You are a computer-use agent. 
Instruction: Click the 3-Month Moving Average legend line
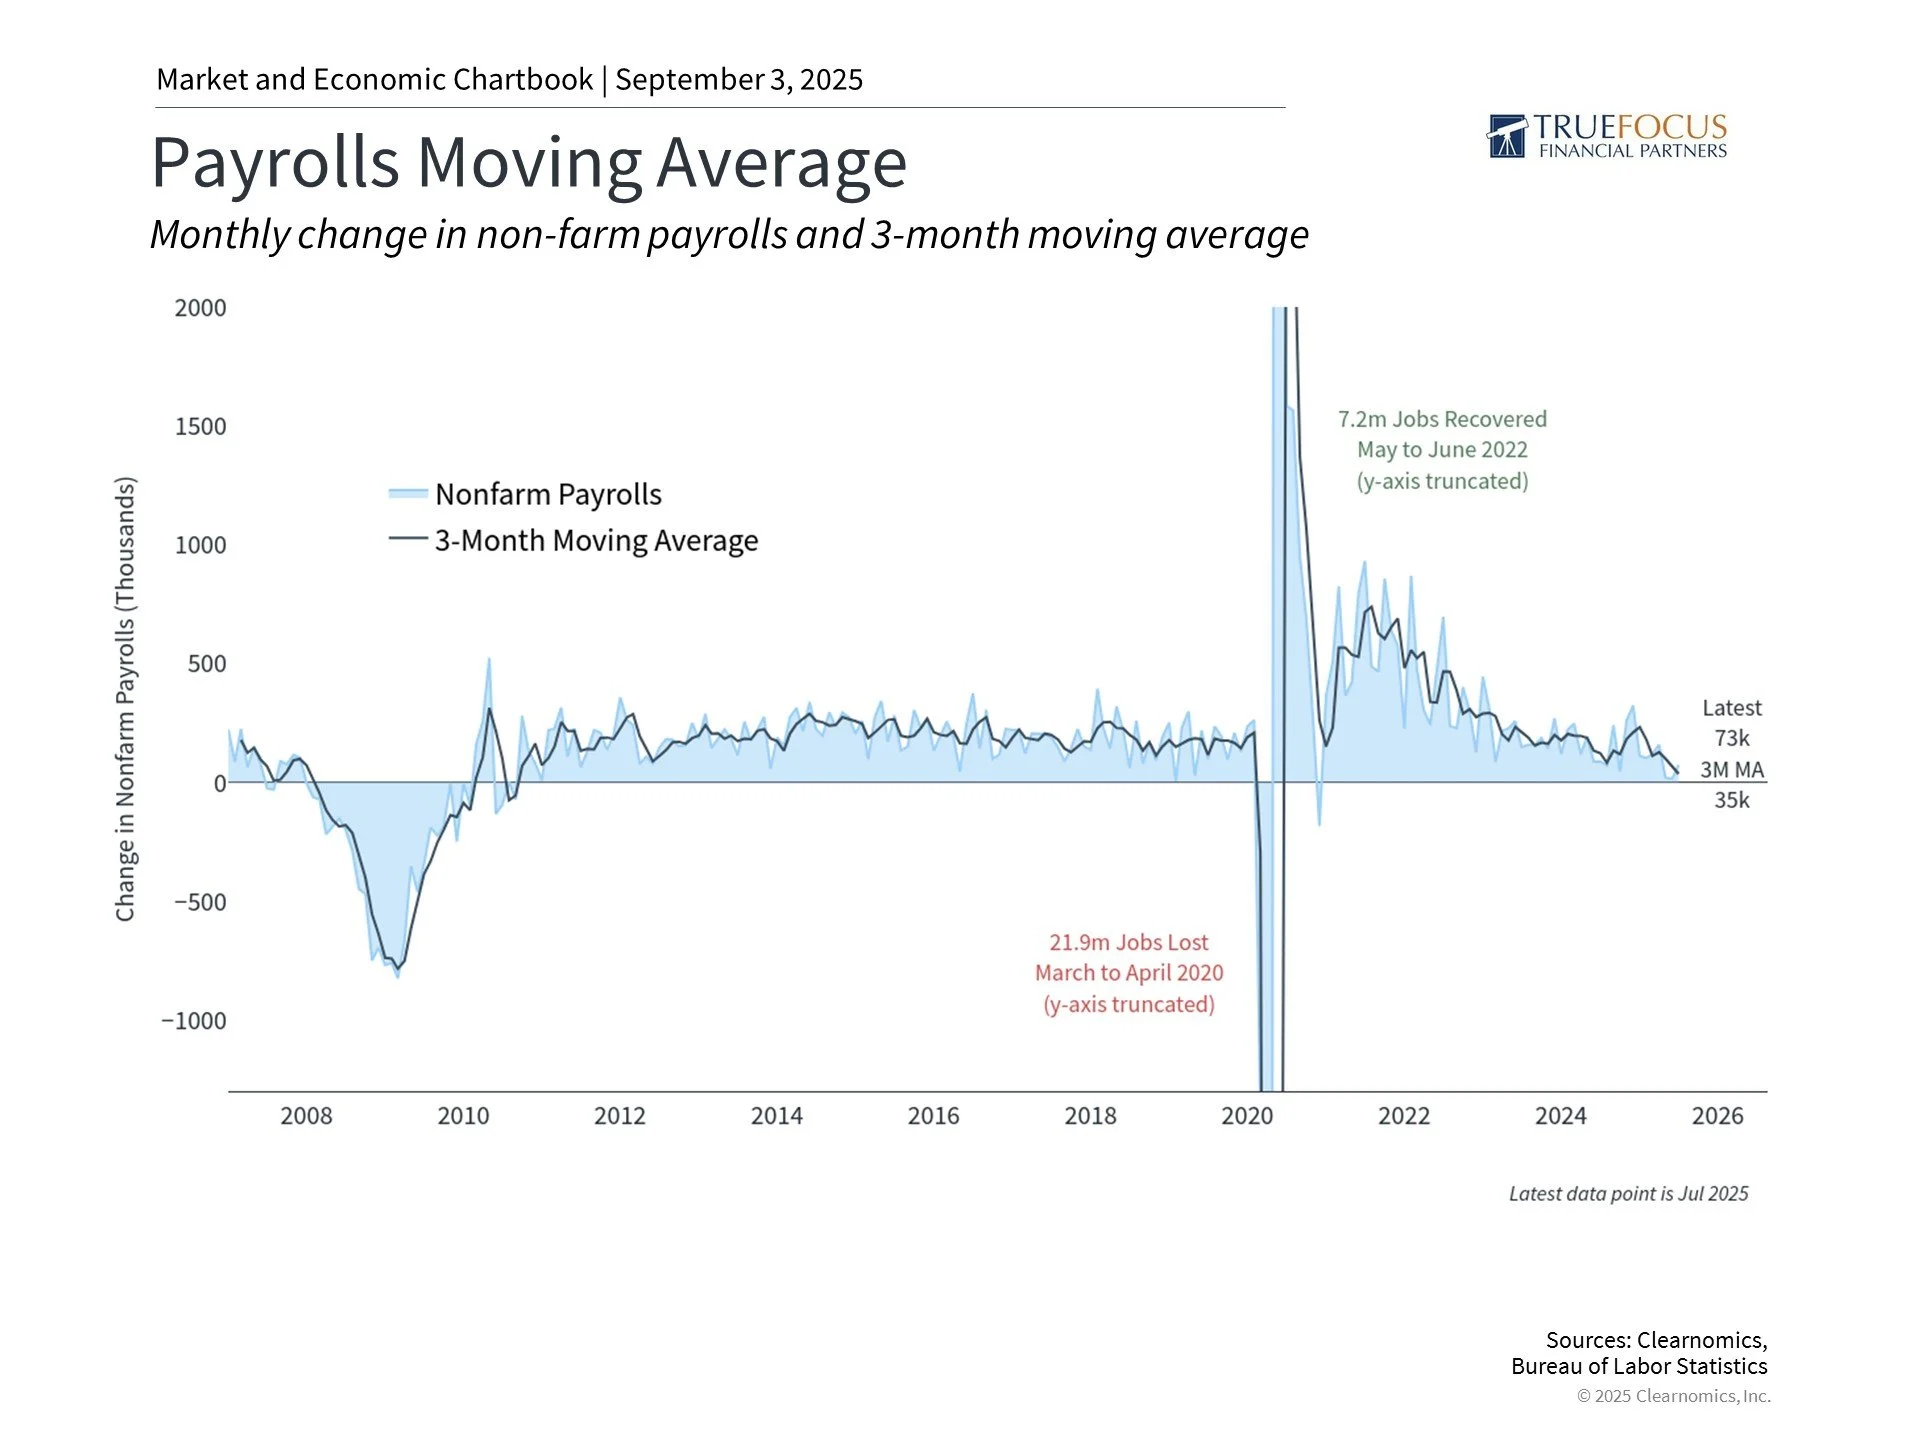tap(407, 539)
